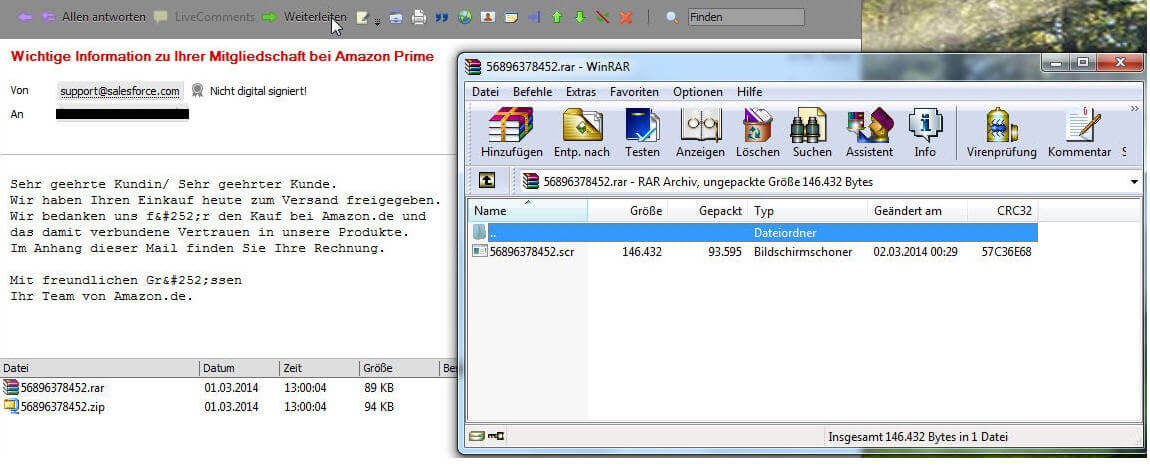1150x468 pixels.
Task: Sort WinRAR list by Gepackt column
Action: point(708,211)
